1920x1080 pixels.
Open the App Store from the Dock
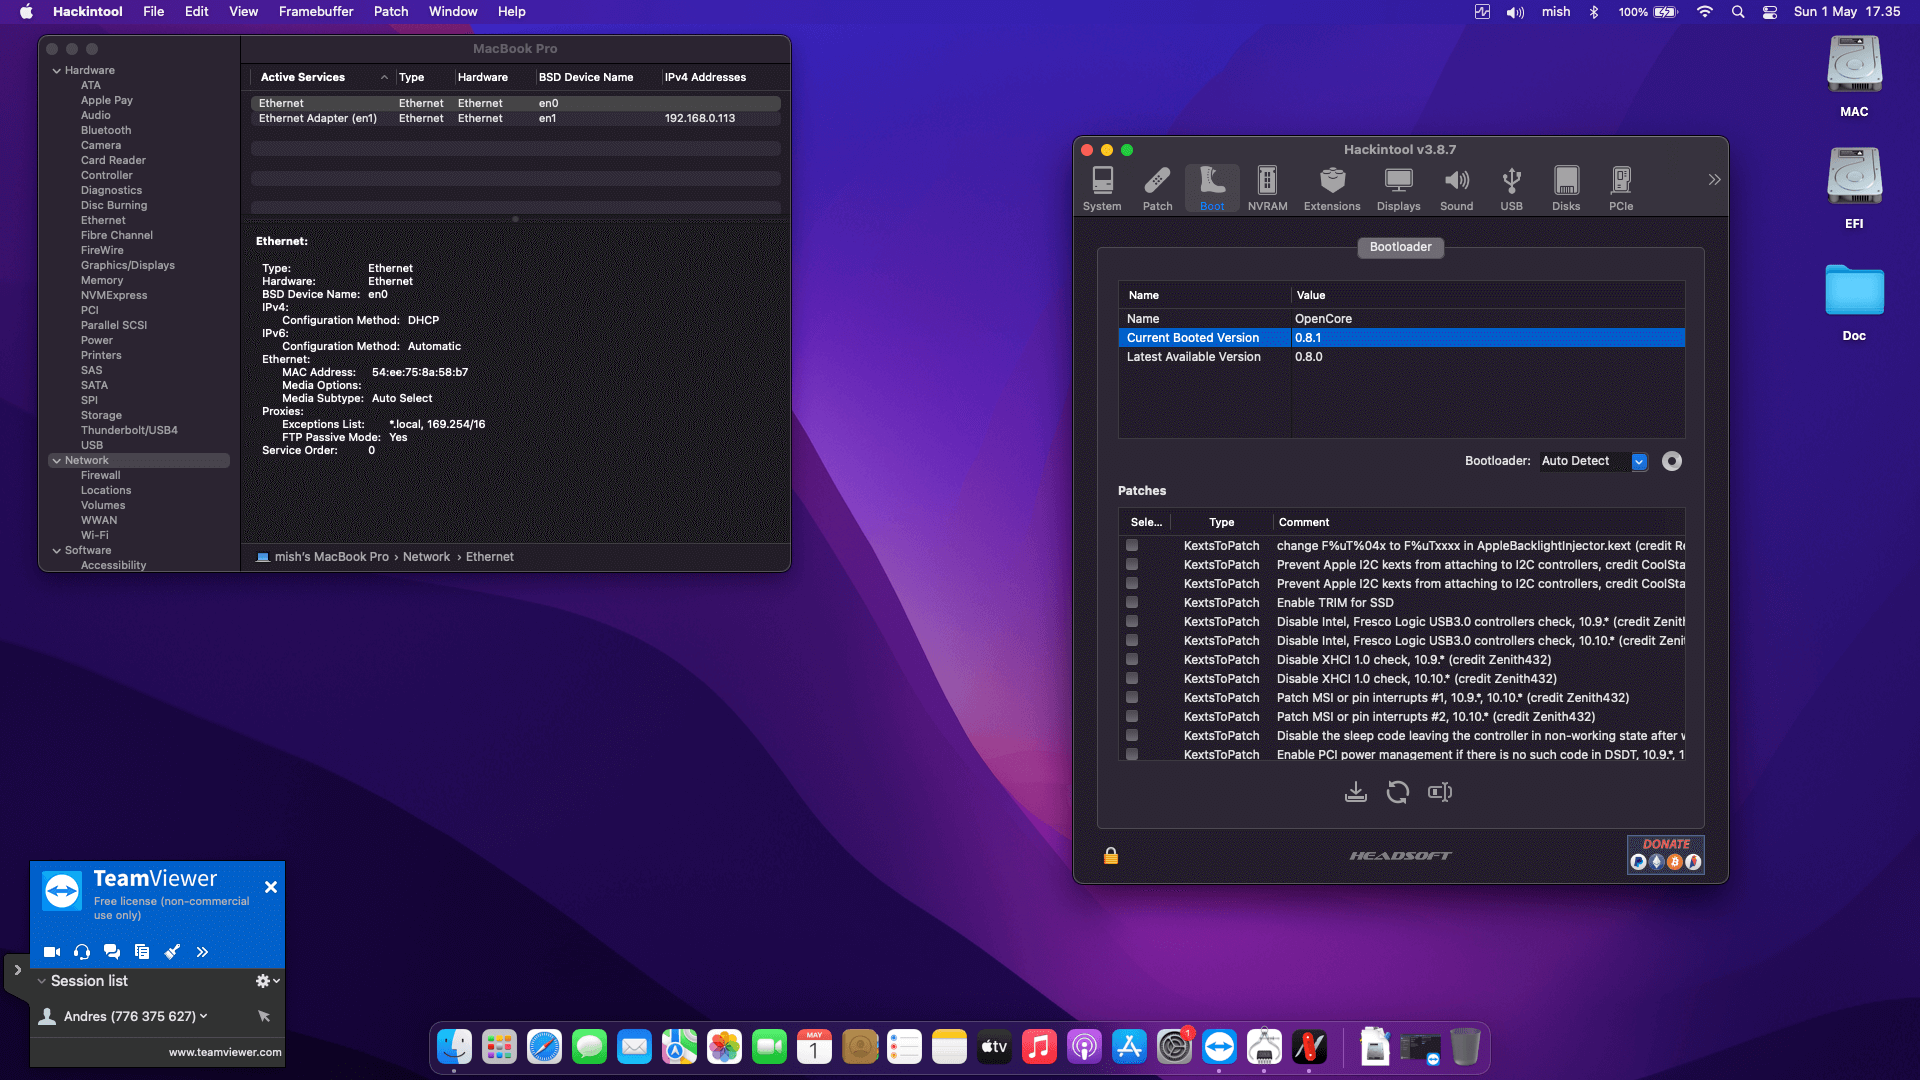[1129, 1047]
